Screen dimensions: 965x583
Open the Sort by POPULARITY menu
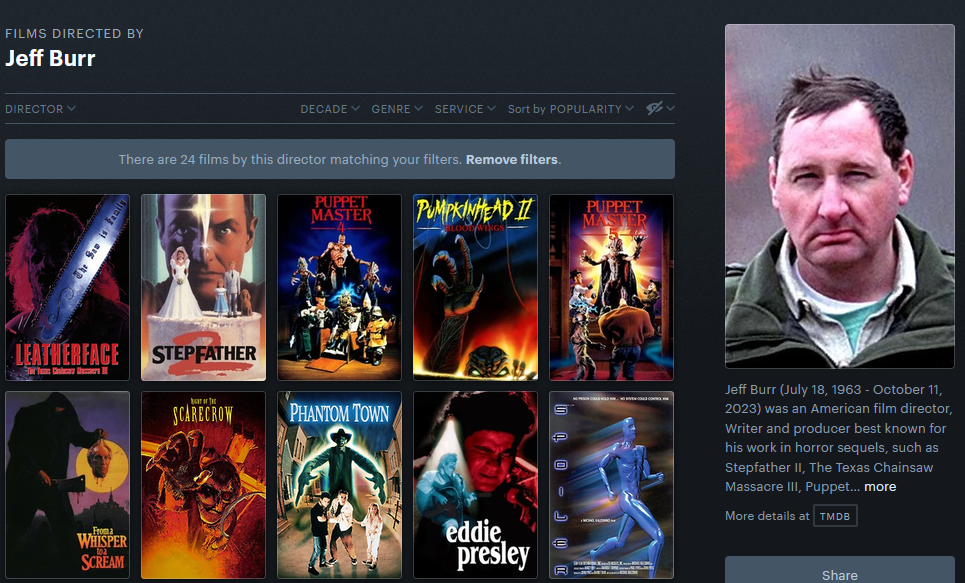pyautogui.click(x=571, y=109)
